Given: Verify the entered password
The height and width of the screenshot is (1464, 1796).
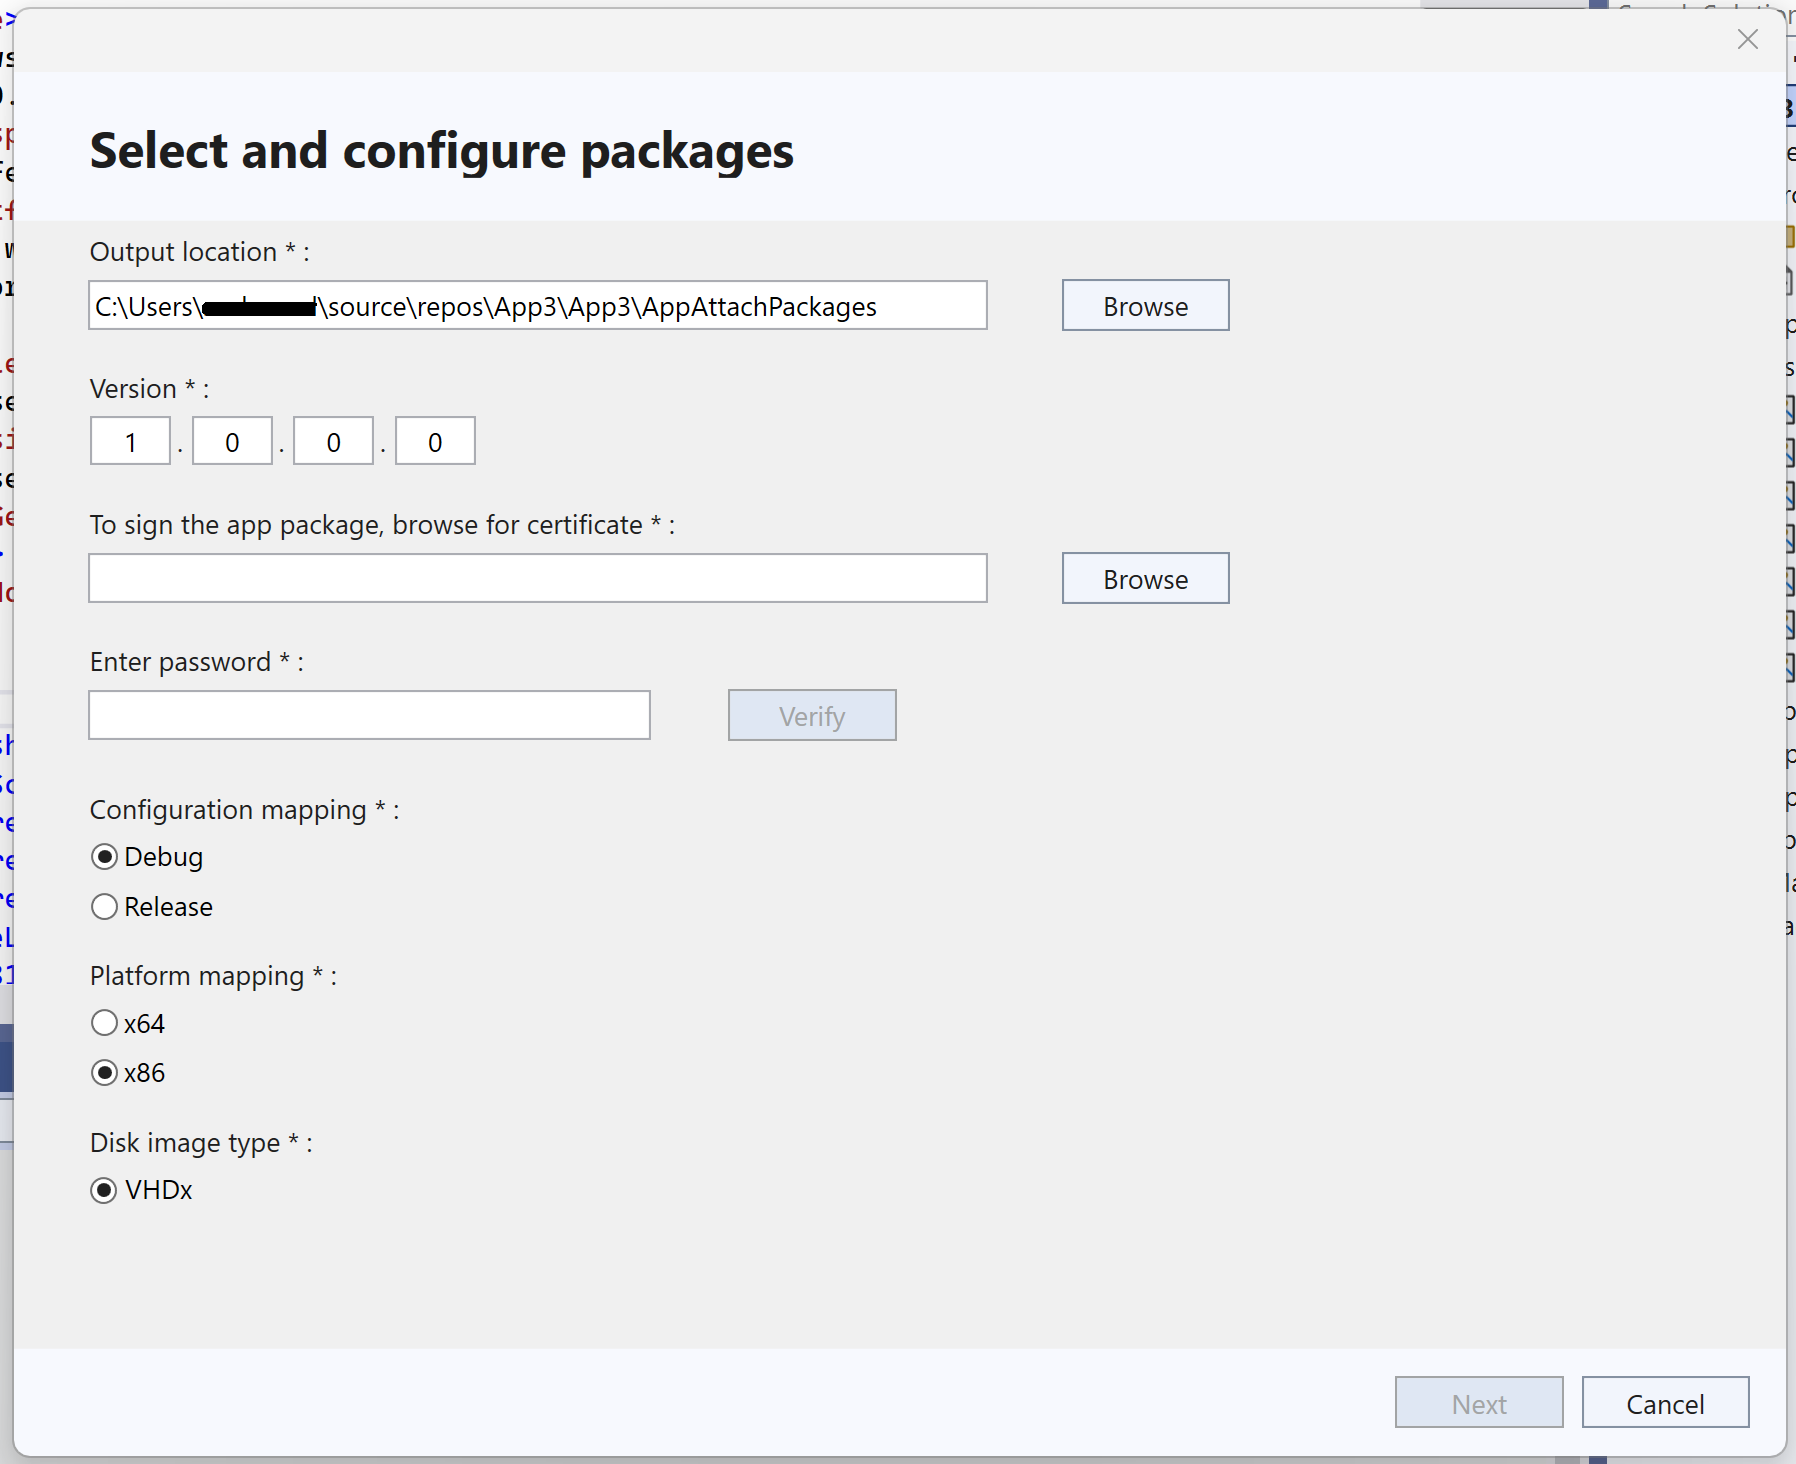Looking at the screenshot, I should pos(811,715).
